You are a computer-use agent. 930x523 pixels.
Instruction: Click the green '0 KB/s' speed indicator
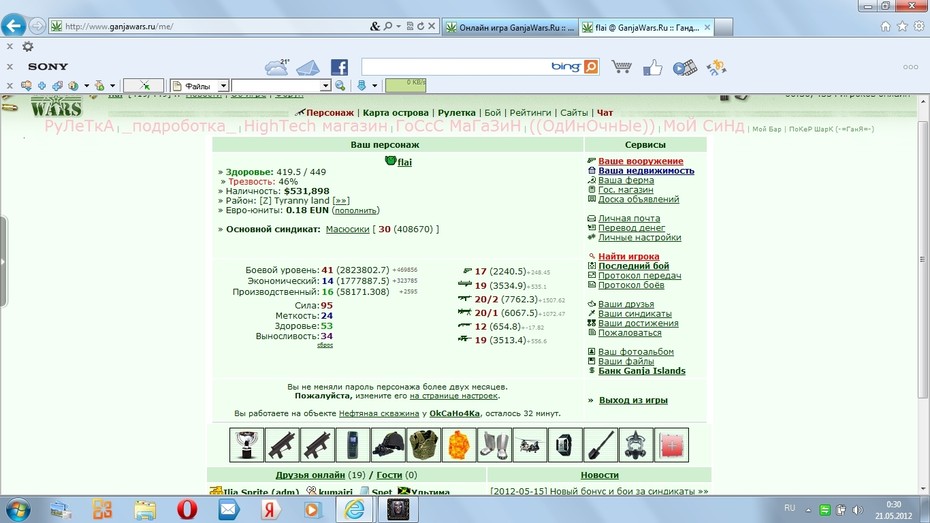point(405,85)
